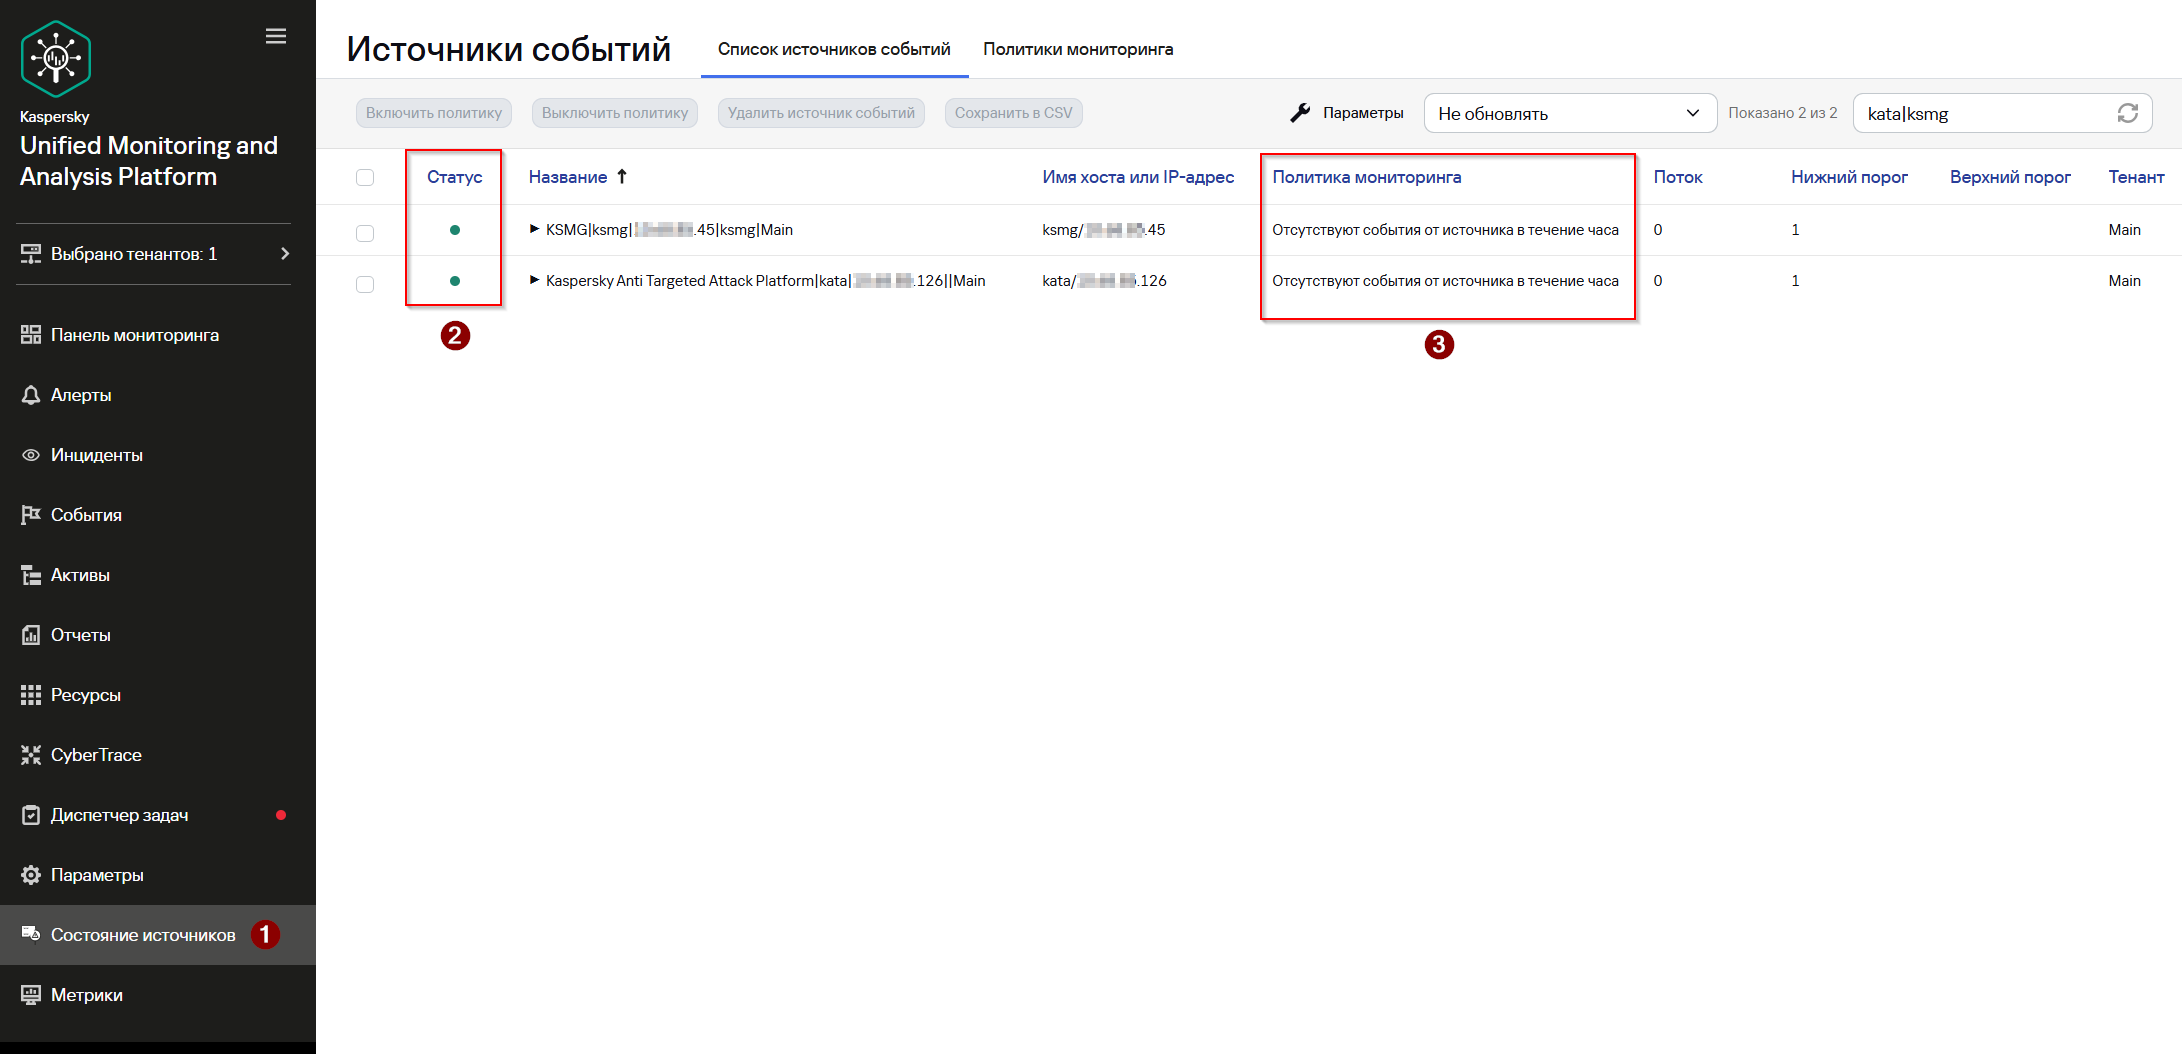The width and height of the screenshot is (2182, 1054).
Task: Click the kata/ host name cell
Action: click(1104, 281)
